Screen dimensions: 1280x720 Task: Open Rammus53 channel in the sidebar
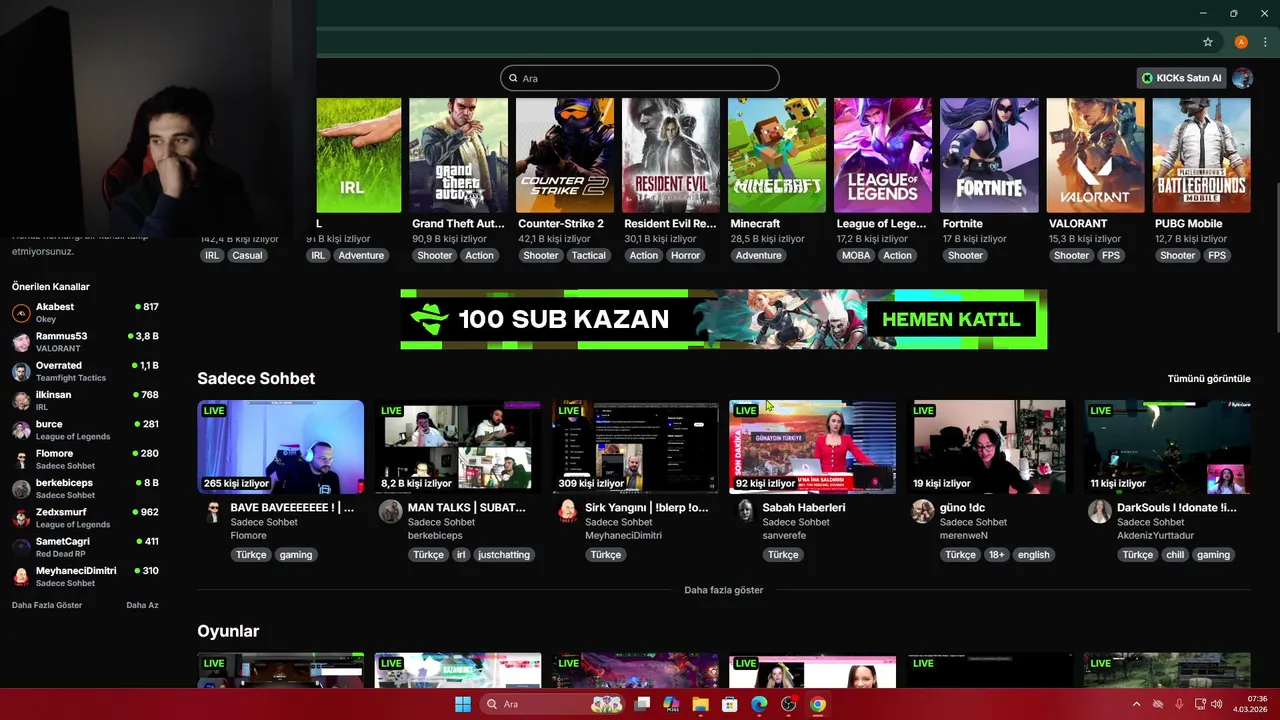[85, 342]
